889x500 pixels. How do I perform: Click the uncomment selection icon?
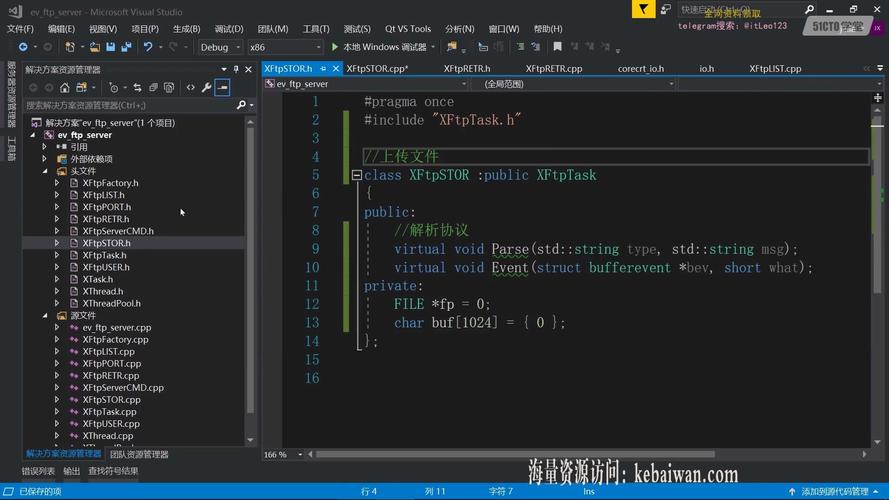(x=536, y=47)
